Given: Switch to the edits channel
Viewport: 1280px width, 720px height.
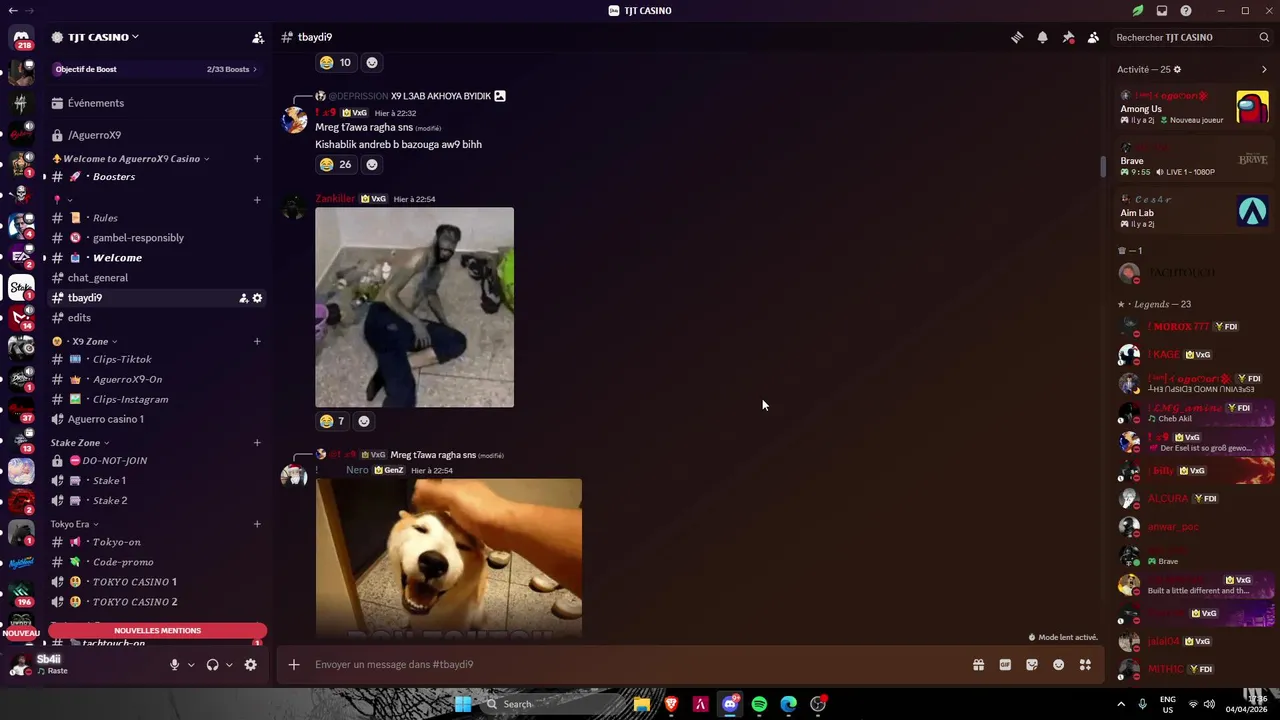Looking at the screenshot, I should (157, 318).
